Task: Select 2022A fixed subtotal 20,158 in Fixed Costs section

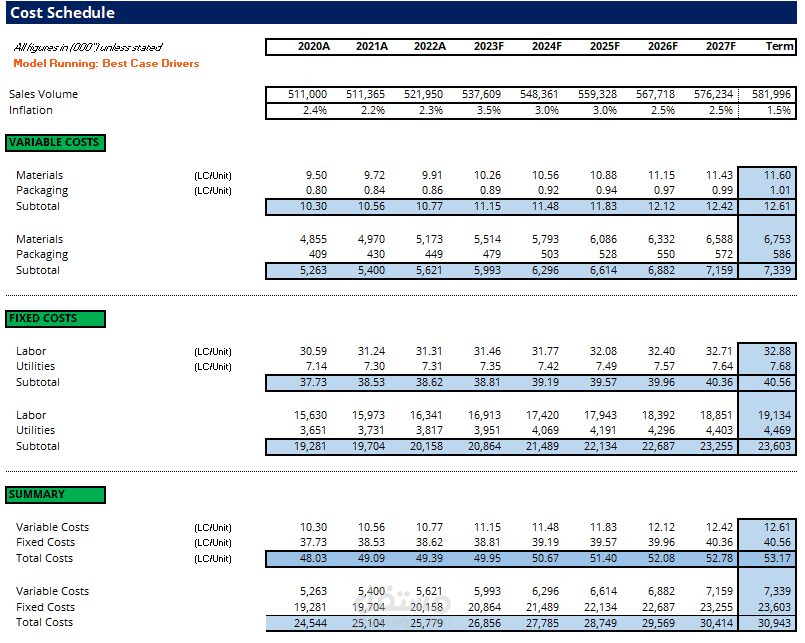Action: click(426, 447)
